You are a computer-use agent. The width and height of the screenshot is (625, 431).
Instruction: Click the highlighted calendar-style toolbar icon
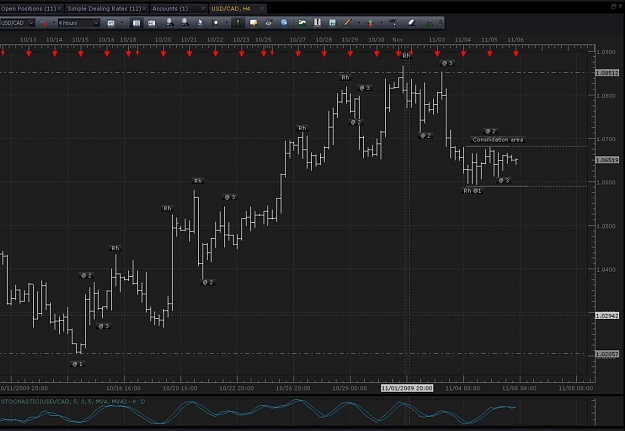136,23
